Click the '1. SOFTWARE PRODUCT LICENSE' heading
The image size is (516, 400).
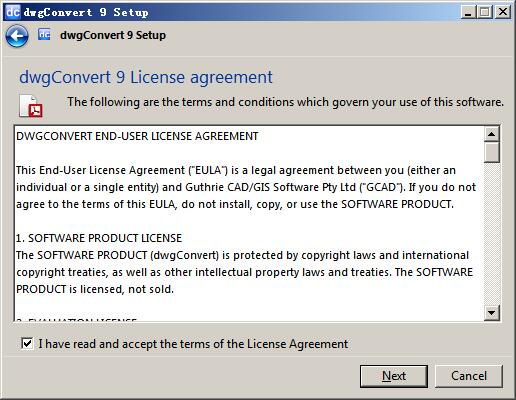[99, 238]
